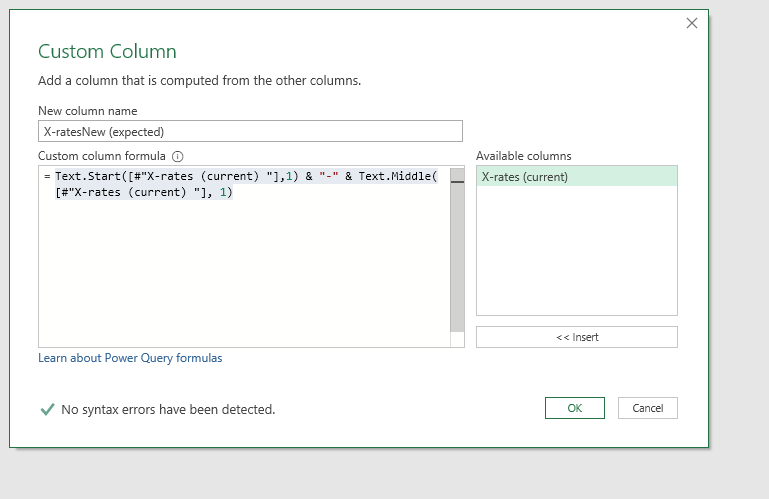Click the 'Custom column formula' label

click(102, 156)
